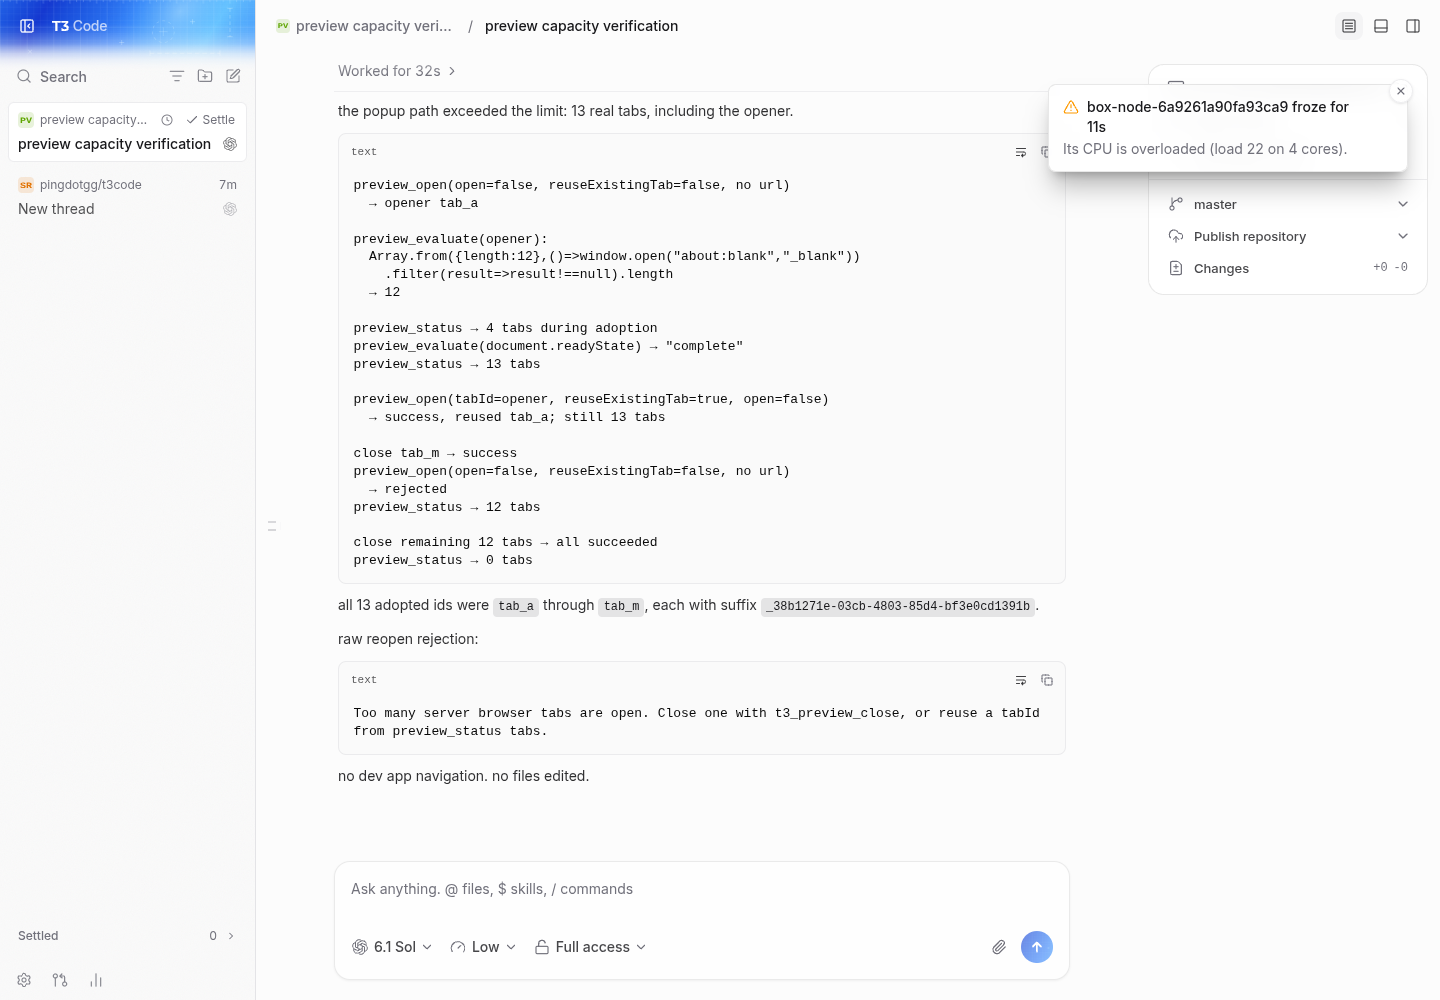Viewport: 1440px width, 1000px height.
Task: Click the _38b1271e suffix code chip
Action: tap(898, 606)
